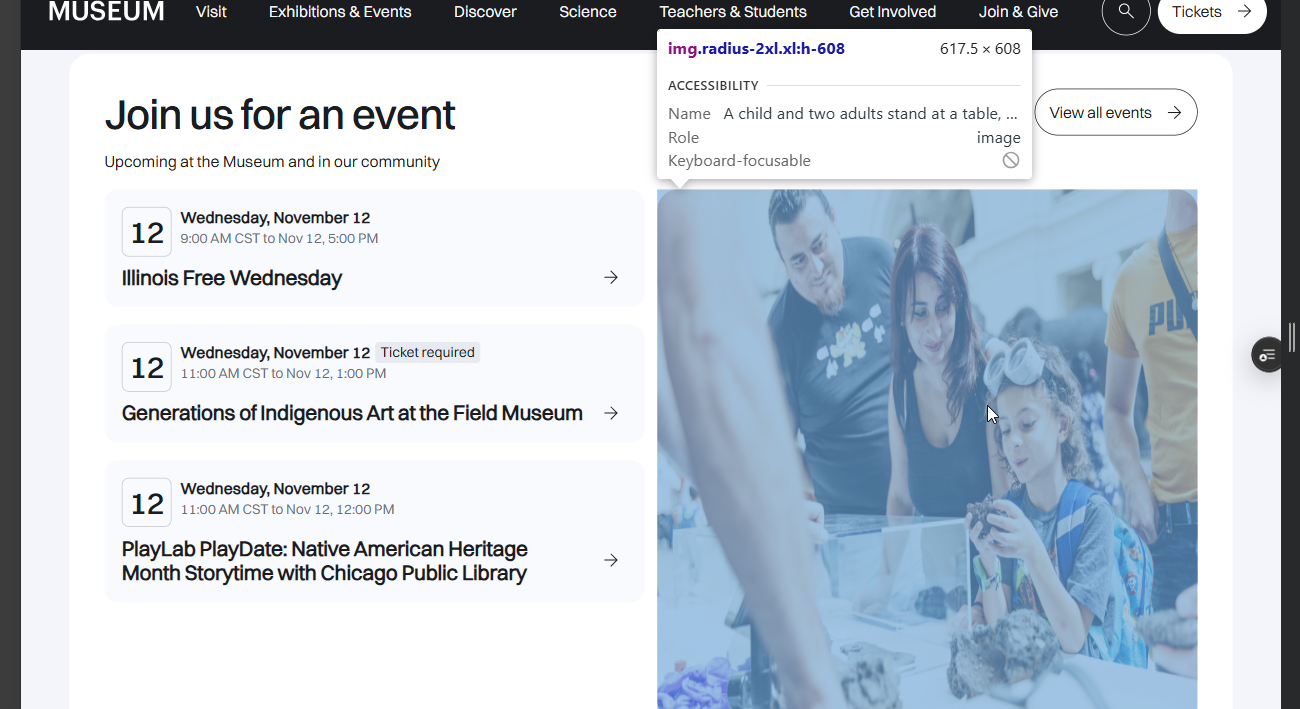Click the date badge on Illinois Free Wednesday card

tap(147, 232)
